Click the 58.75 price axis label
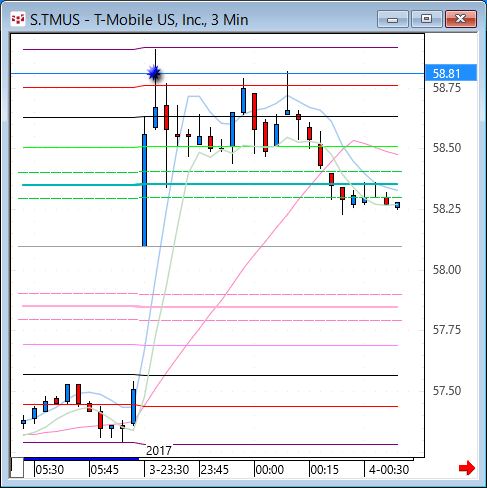 [447, 88]
